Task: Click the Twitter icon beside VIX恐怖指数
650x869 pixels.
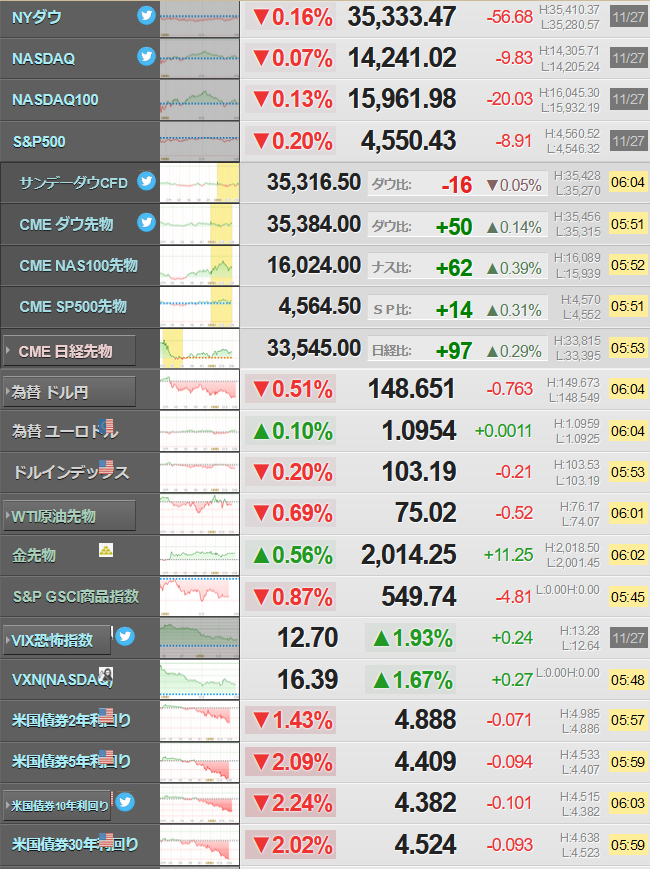Action: (x=125, y=636)
